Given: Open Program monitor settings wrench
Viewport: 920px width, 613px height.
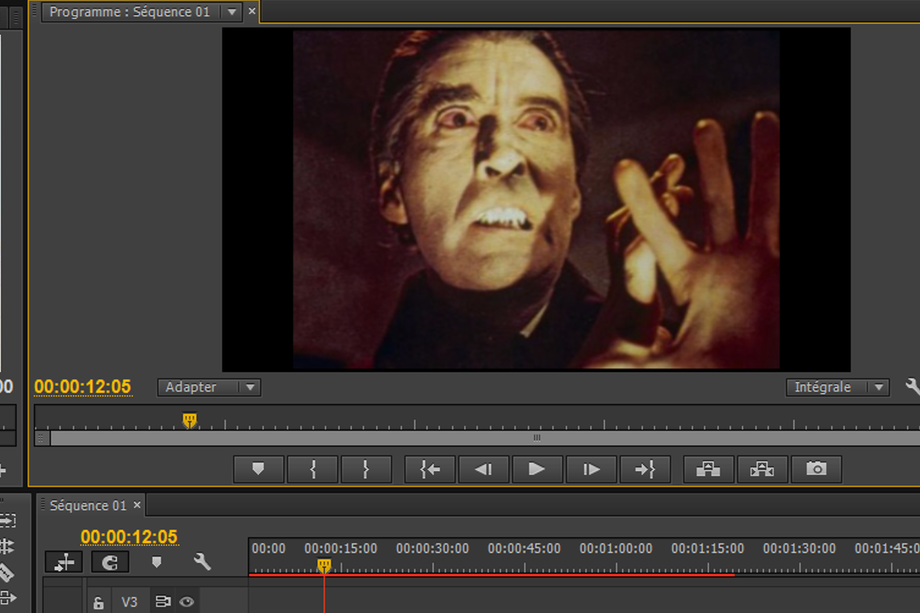Looking at the screenshot, I should [x=912, y=387].
